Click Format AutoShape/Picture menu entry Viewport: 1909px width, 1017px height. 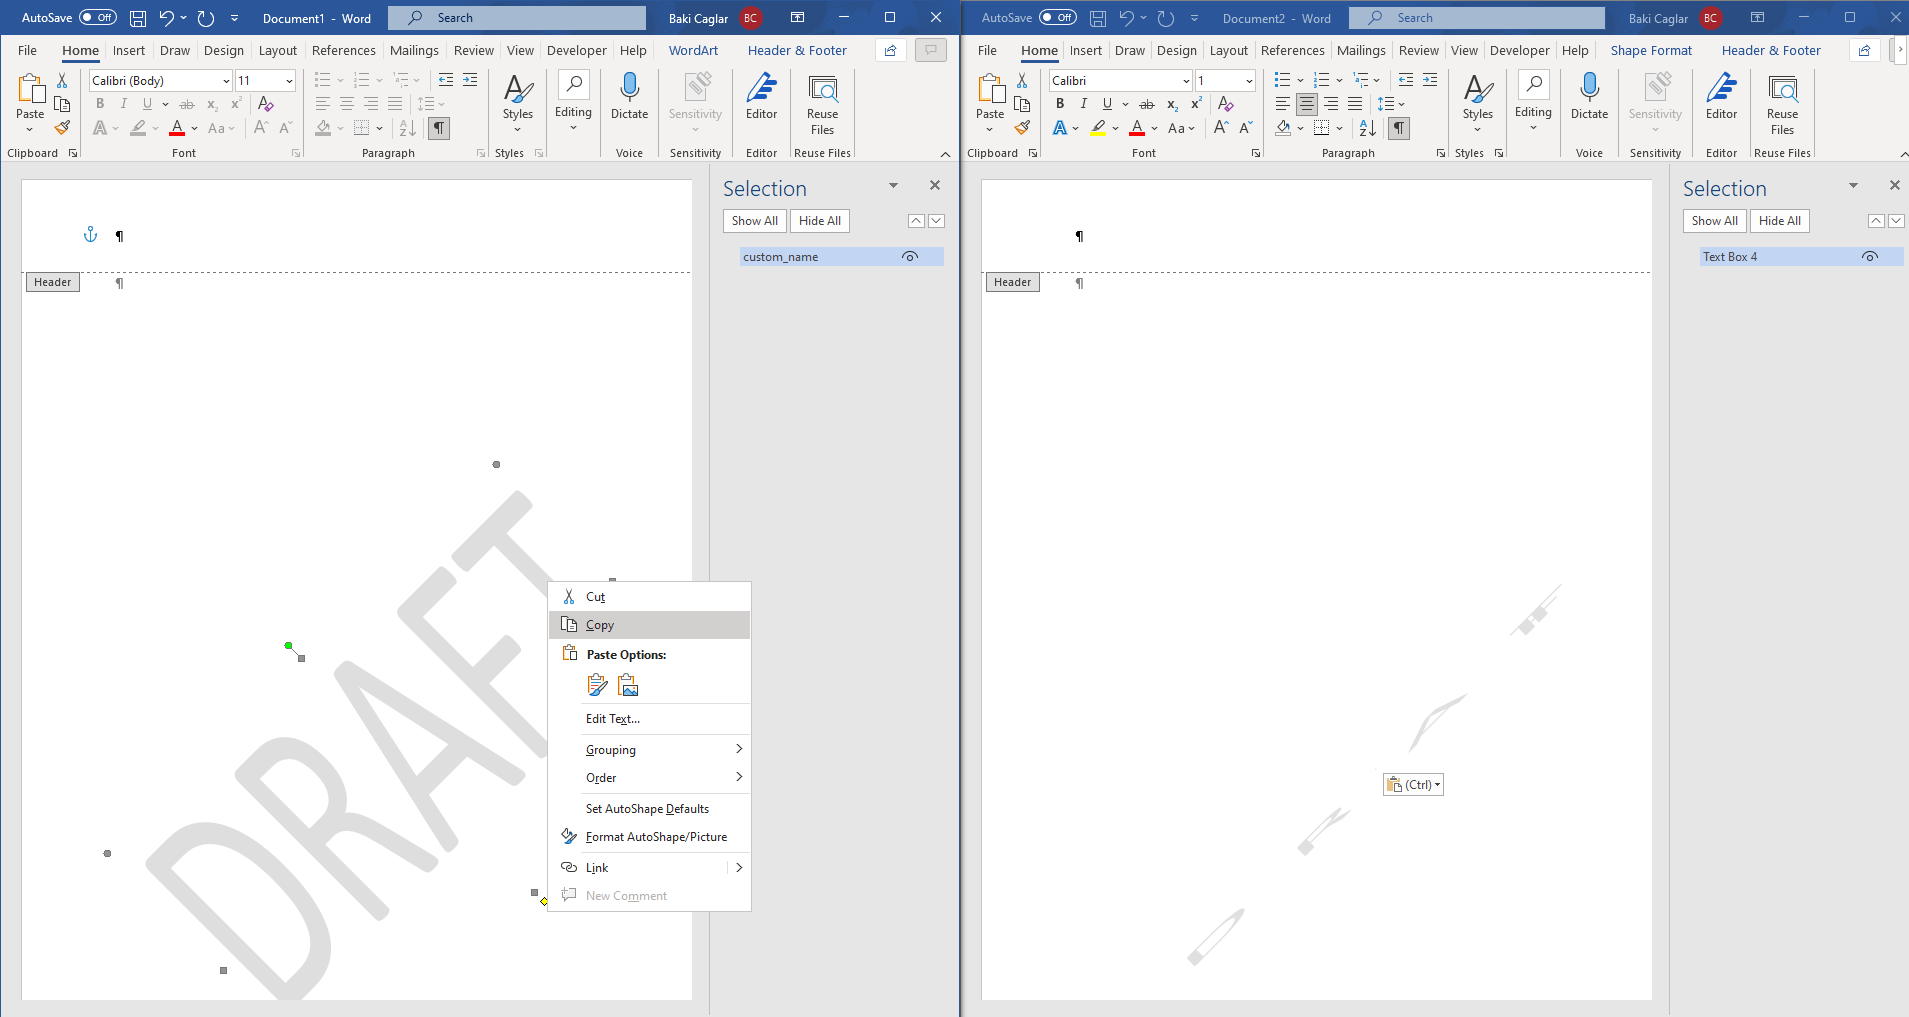650,837
